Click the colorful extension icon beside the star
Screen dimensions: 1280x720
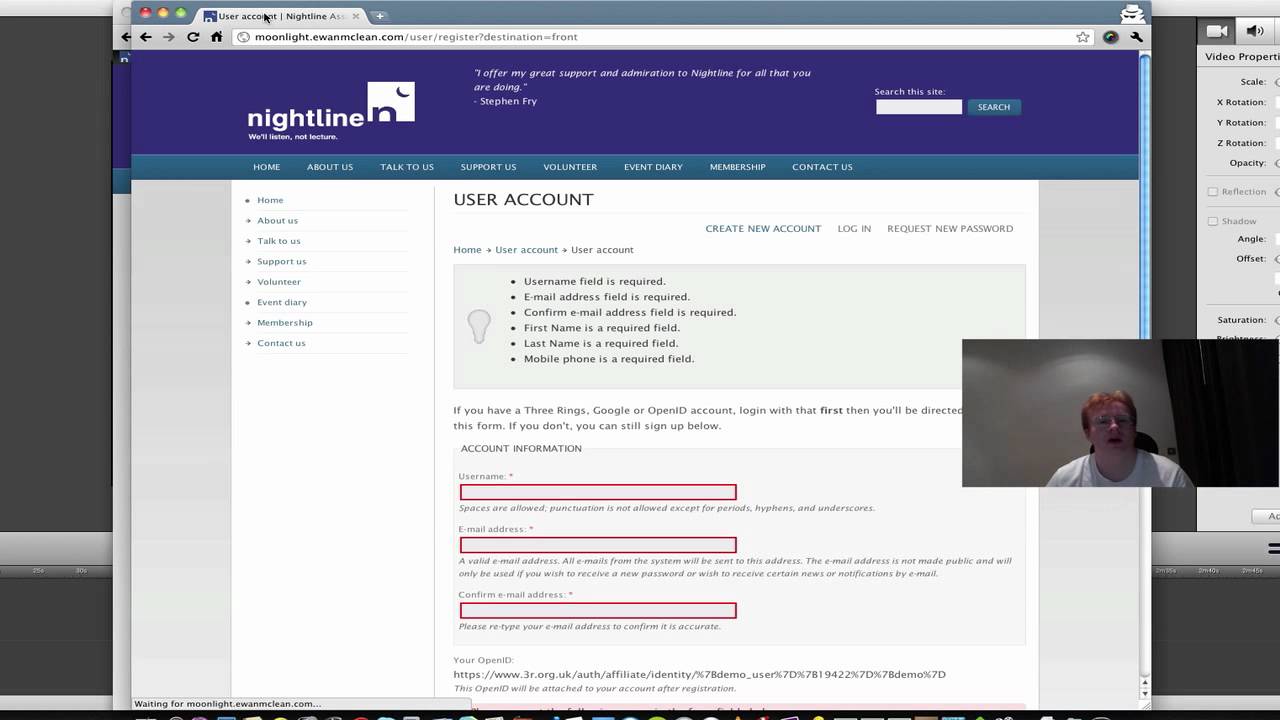[x=1110, y=37]
